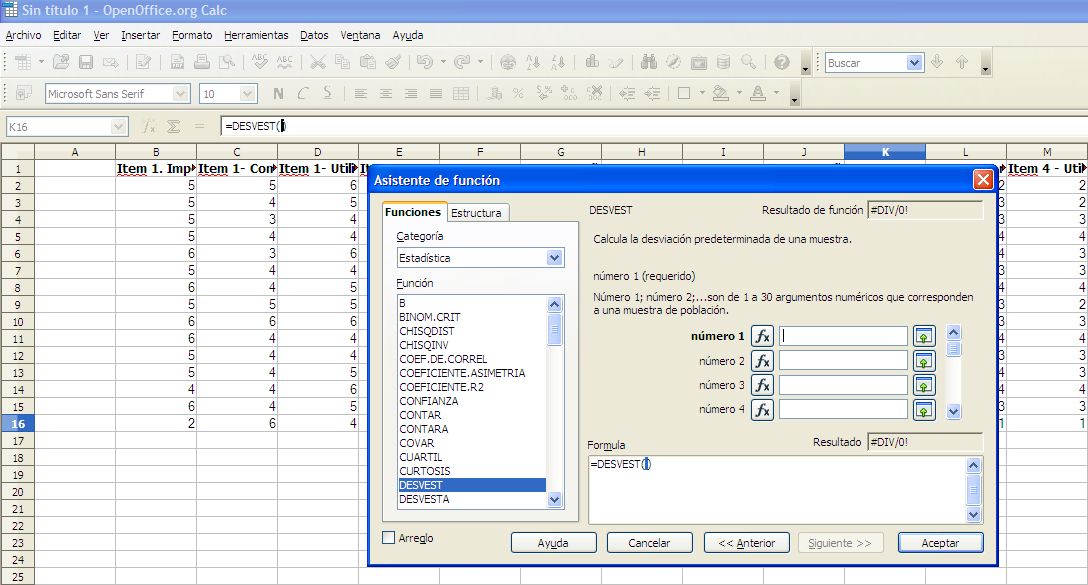Click the shrink range-selector button for número 1
This screenshot has width=1088, height=585.
(924, 337)
